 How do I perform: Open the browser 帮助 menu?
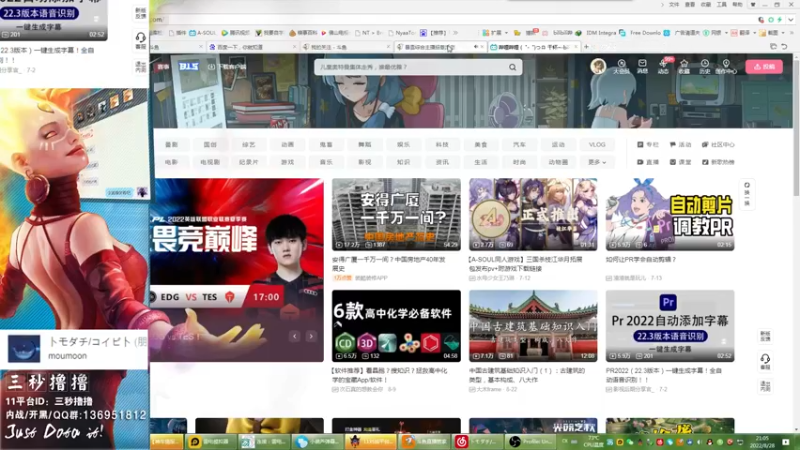pyautogui.click(x=737, y=5)
